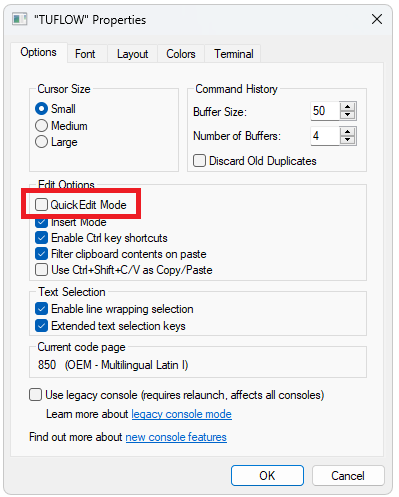
Task: Go to the Terminal tab
Action: [x=233, y=54]
